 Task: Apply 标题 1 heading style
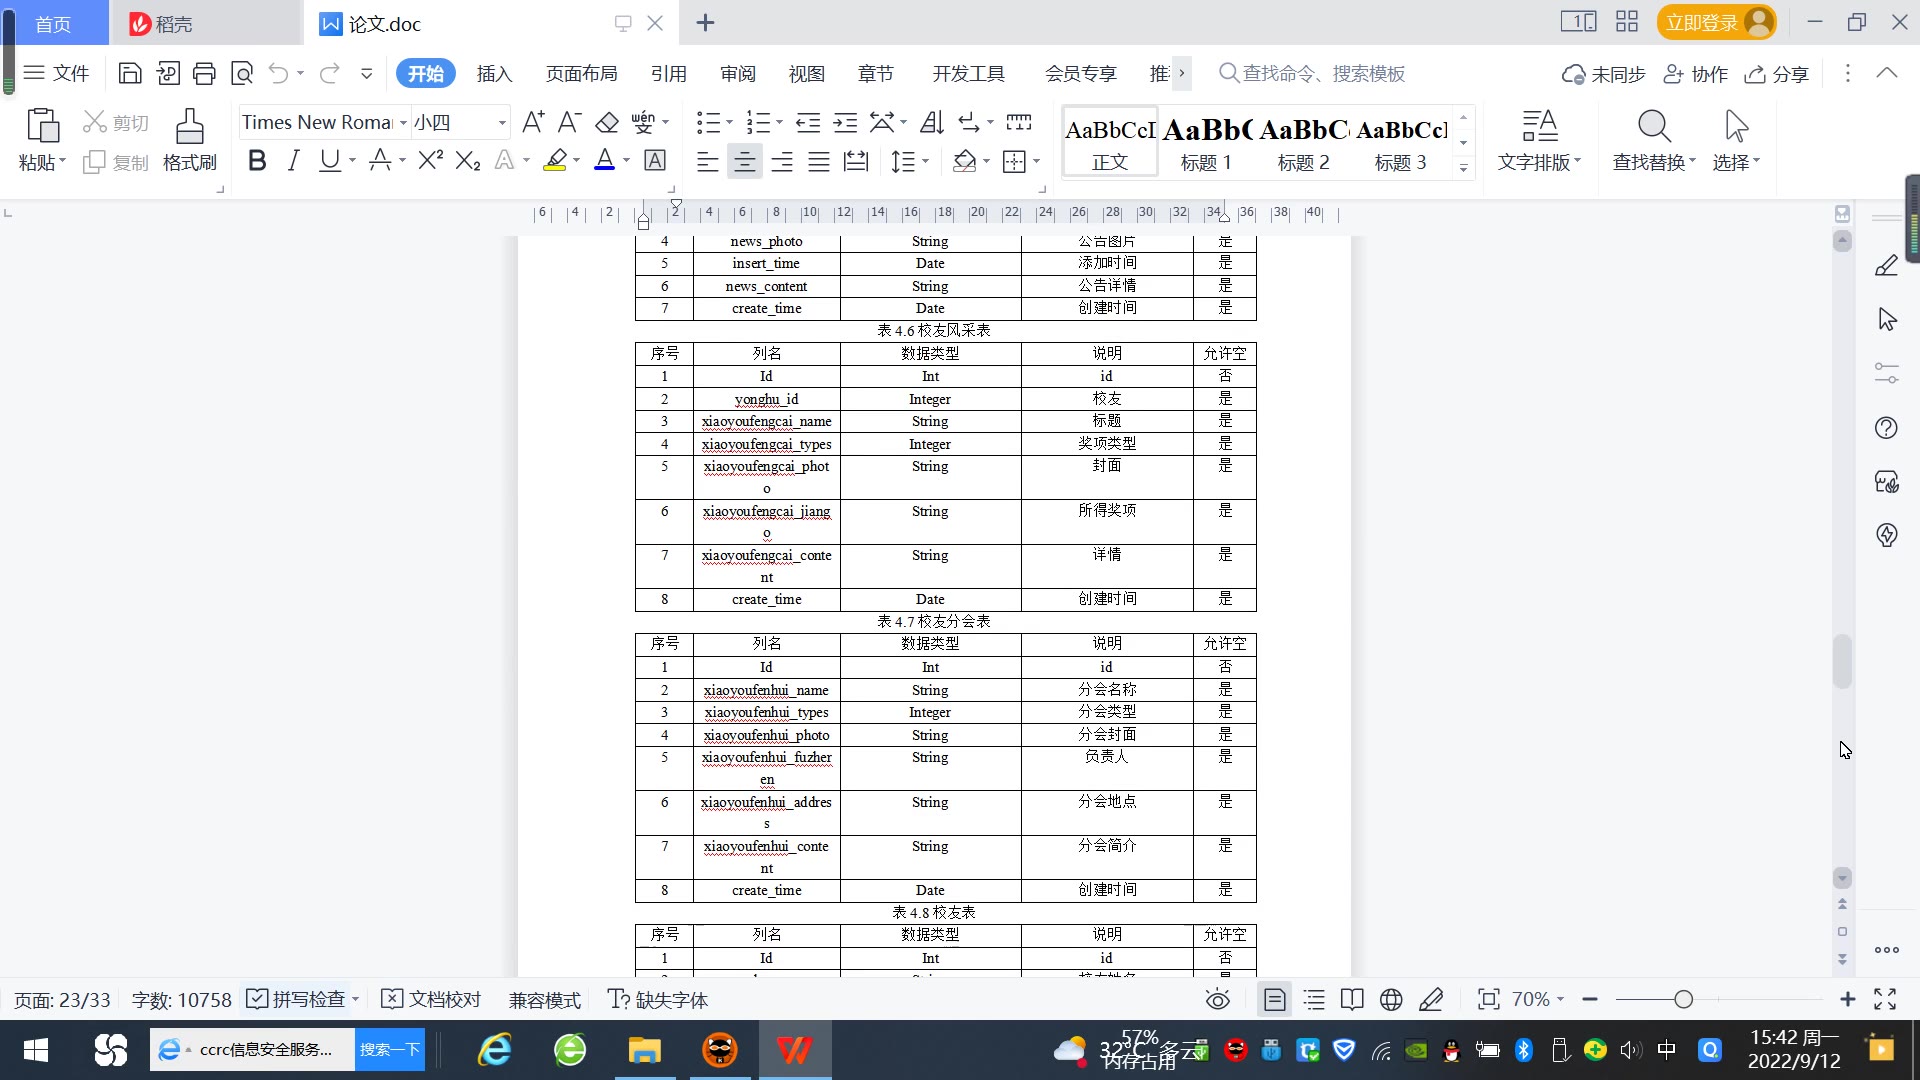1206,142
